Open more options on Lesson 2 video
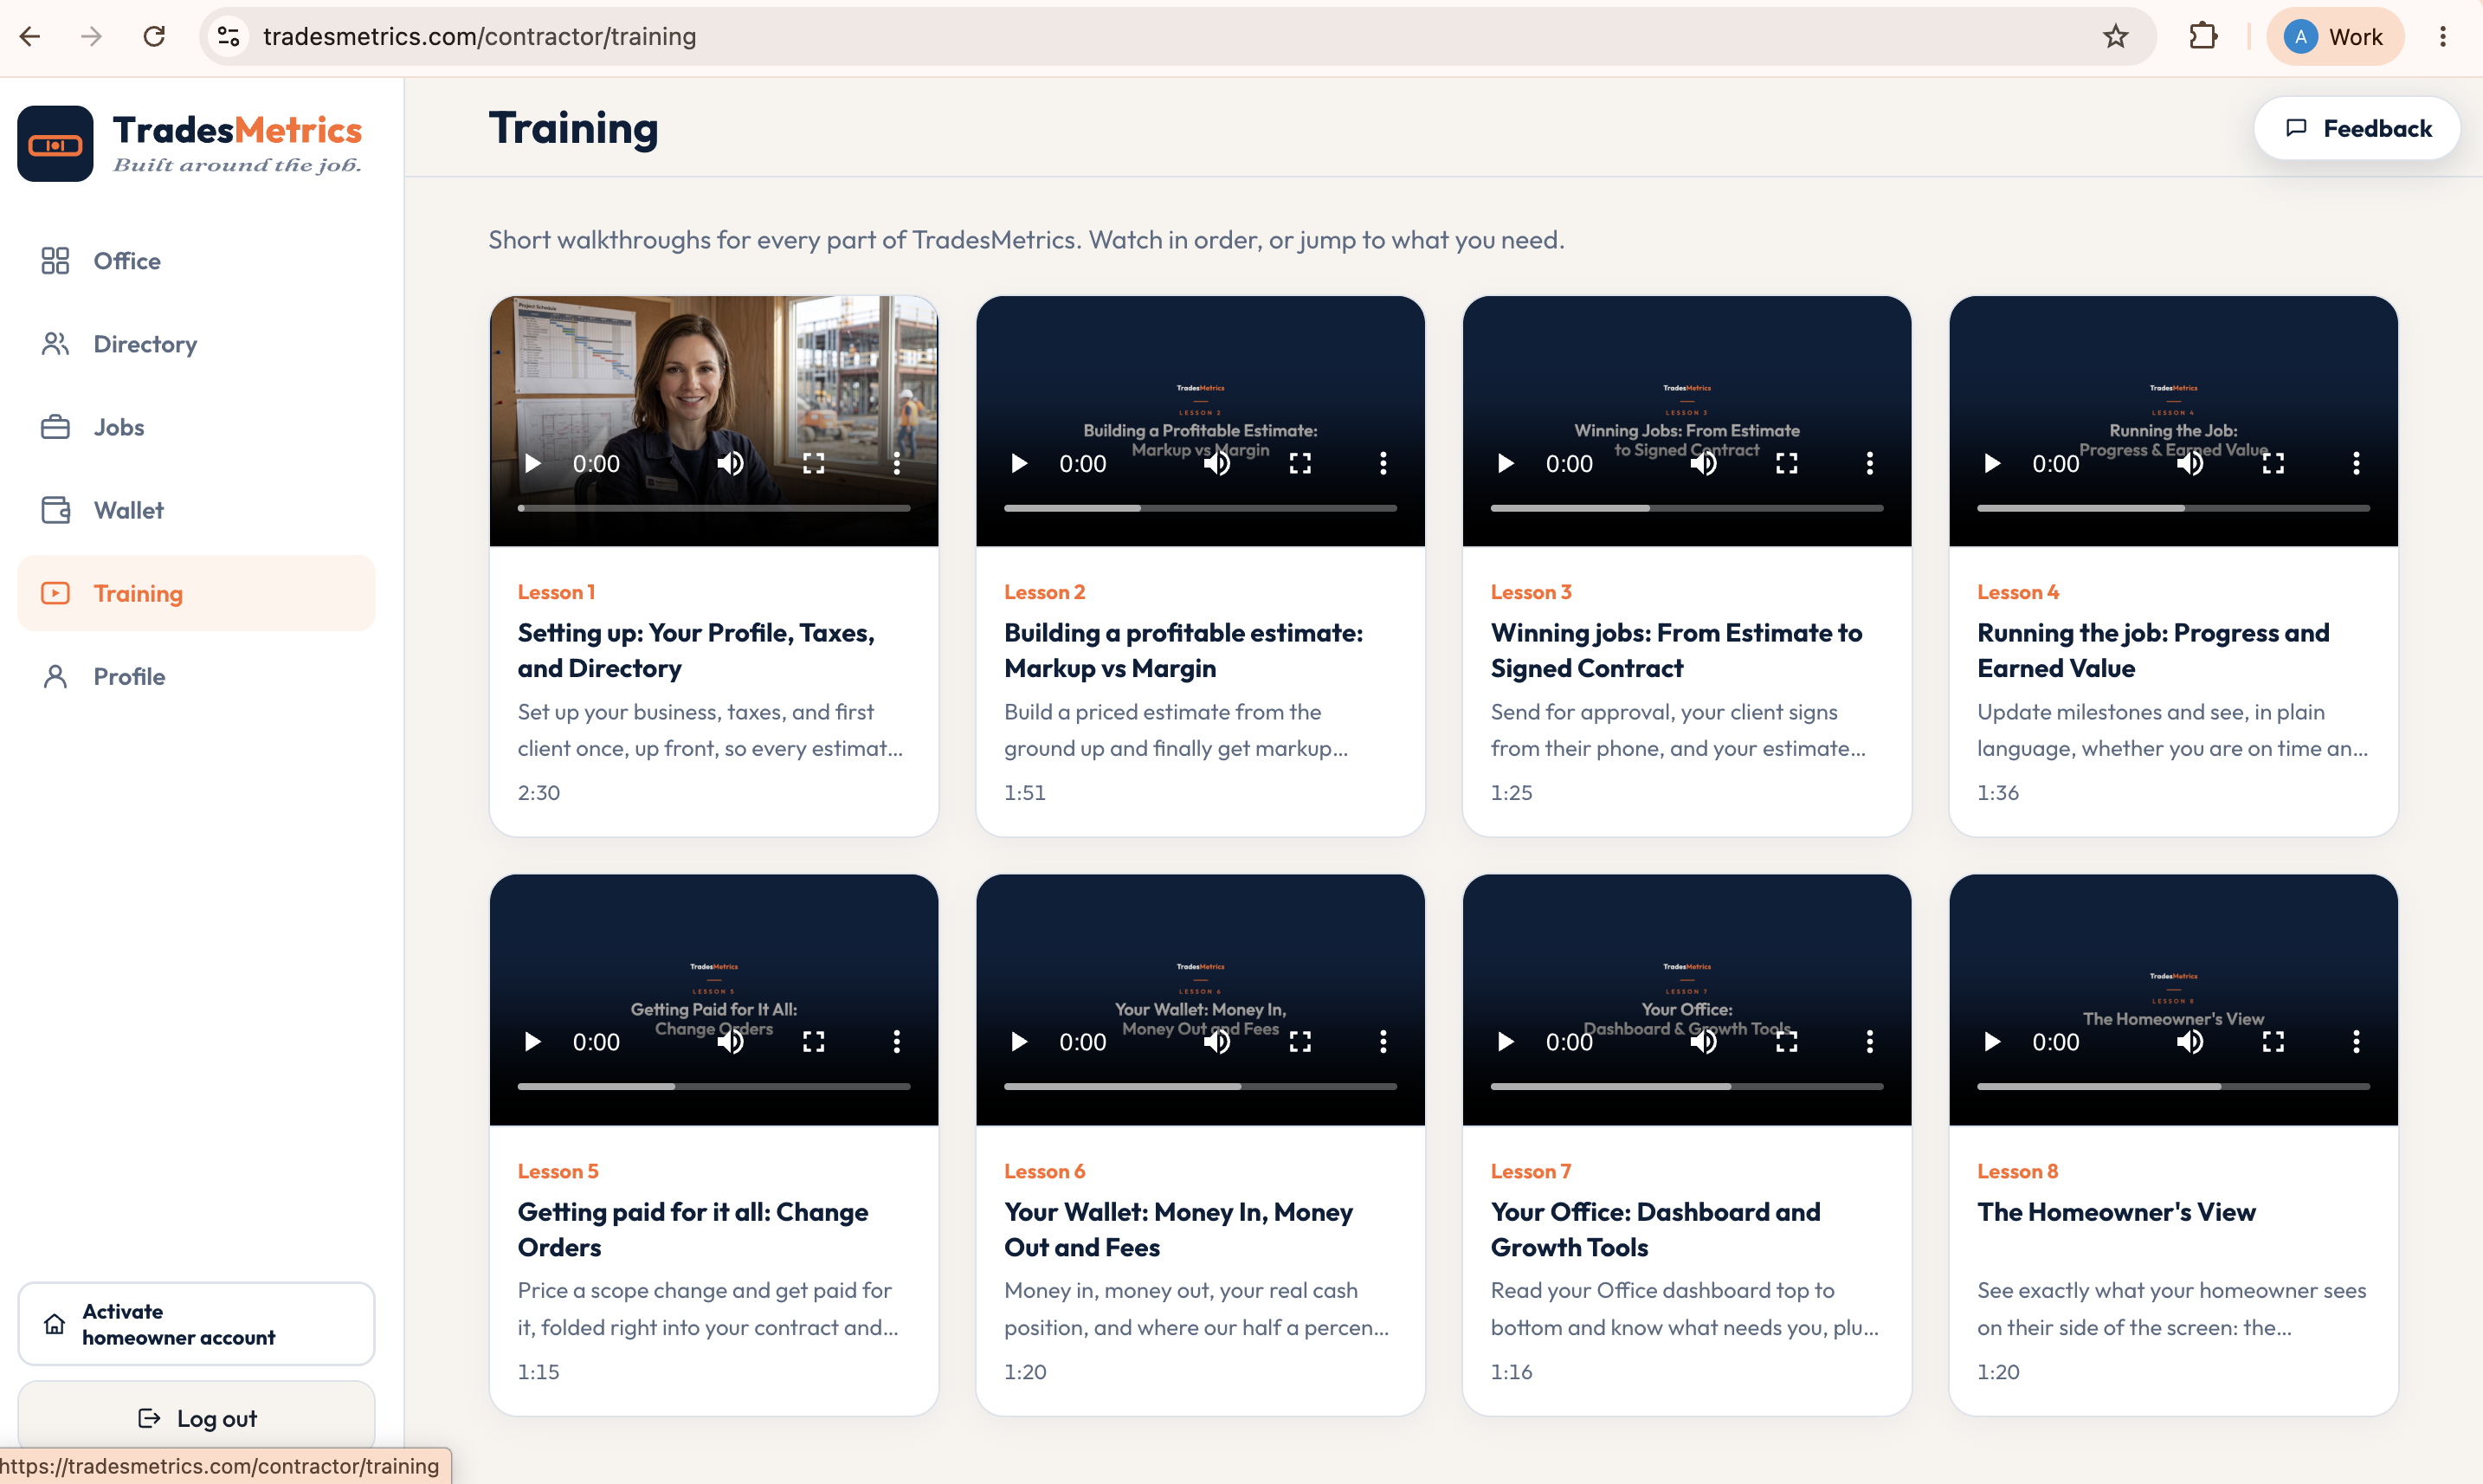 pyautogui.click(x=1383, y=463)
